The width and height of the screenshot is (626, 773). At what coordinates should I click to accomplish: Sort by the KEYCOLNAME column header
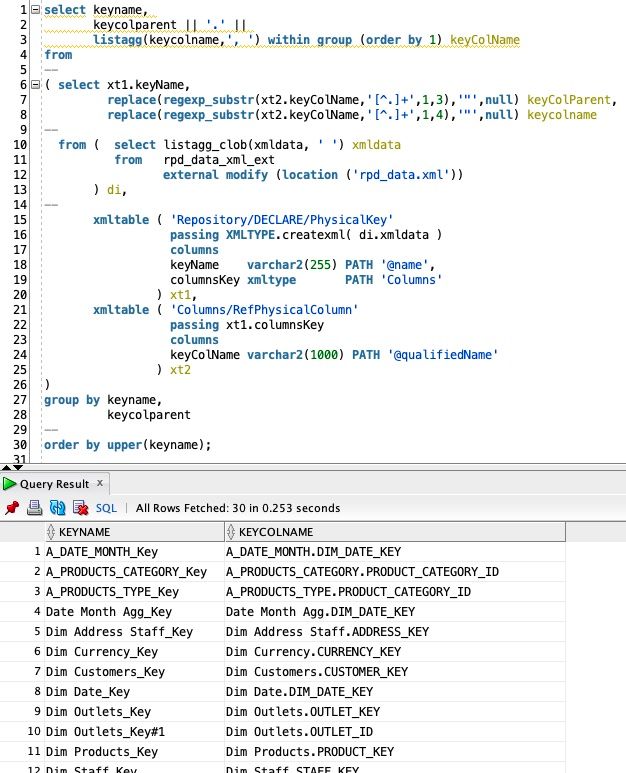(395, 532)
